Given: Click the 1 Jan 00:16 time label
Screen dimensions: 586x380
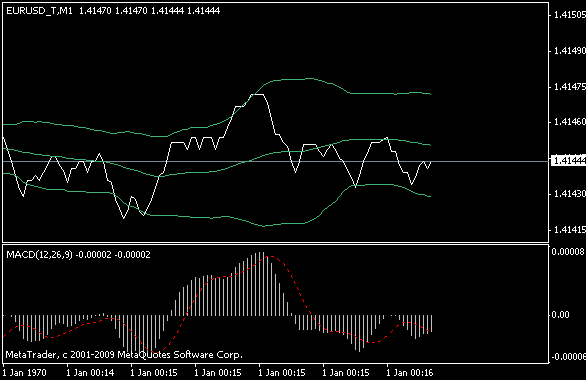Looking at the screenshot, I should click(410, 373).
